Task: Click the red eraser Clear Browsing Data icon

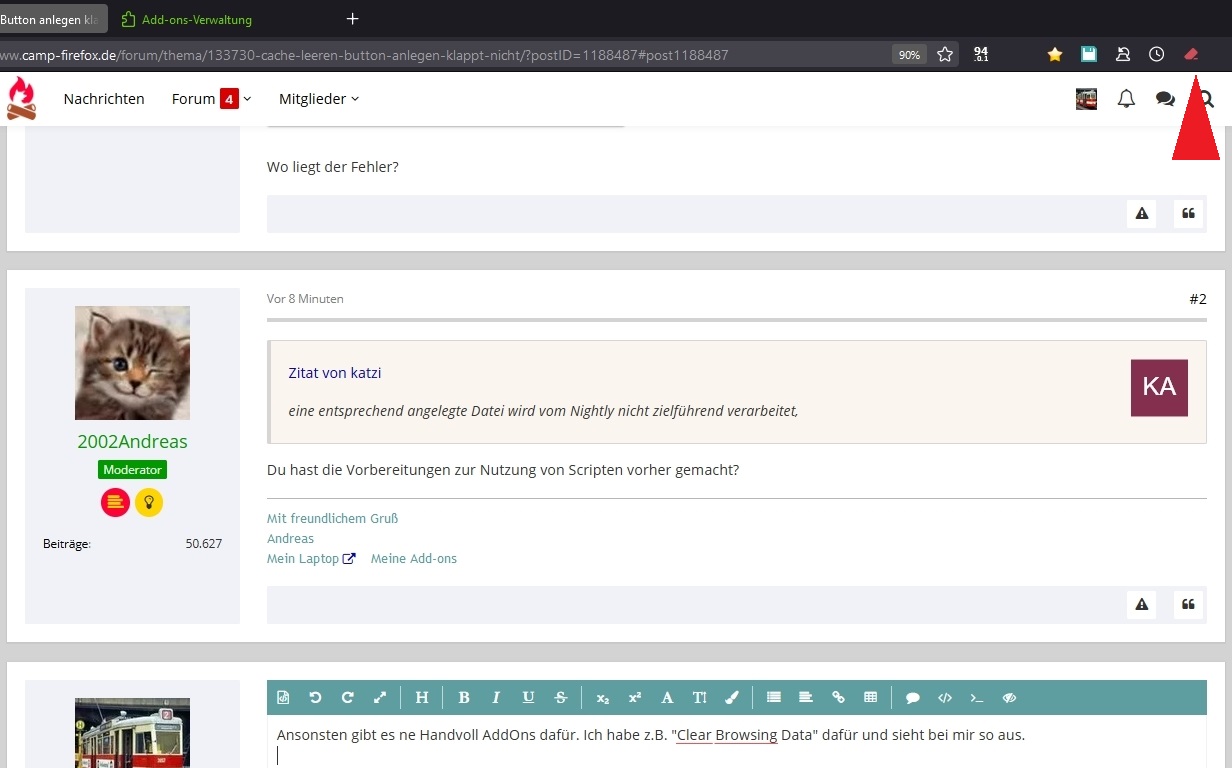Action: click(x=1190, y=55)
